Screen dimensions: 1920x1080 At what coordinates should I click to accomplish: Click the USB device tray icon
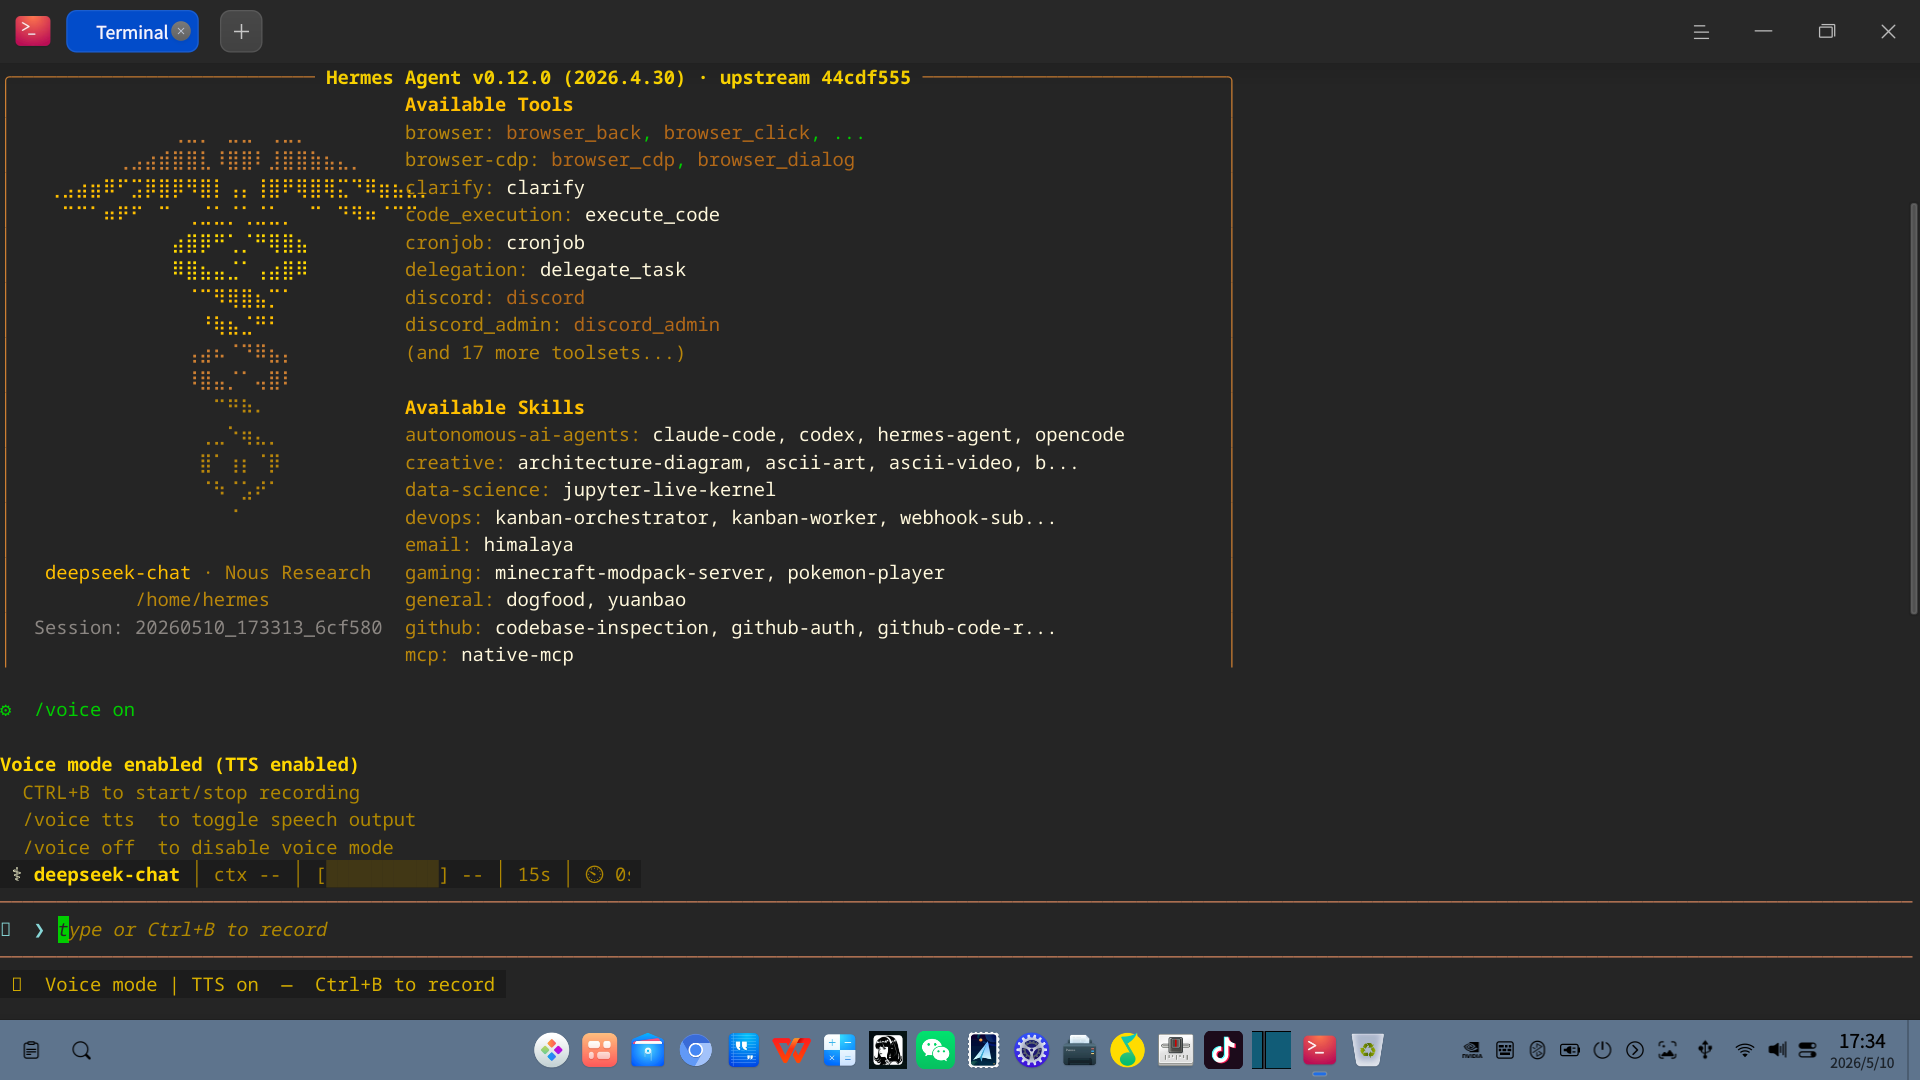1706,1050
